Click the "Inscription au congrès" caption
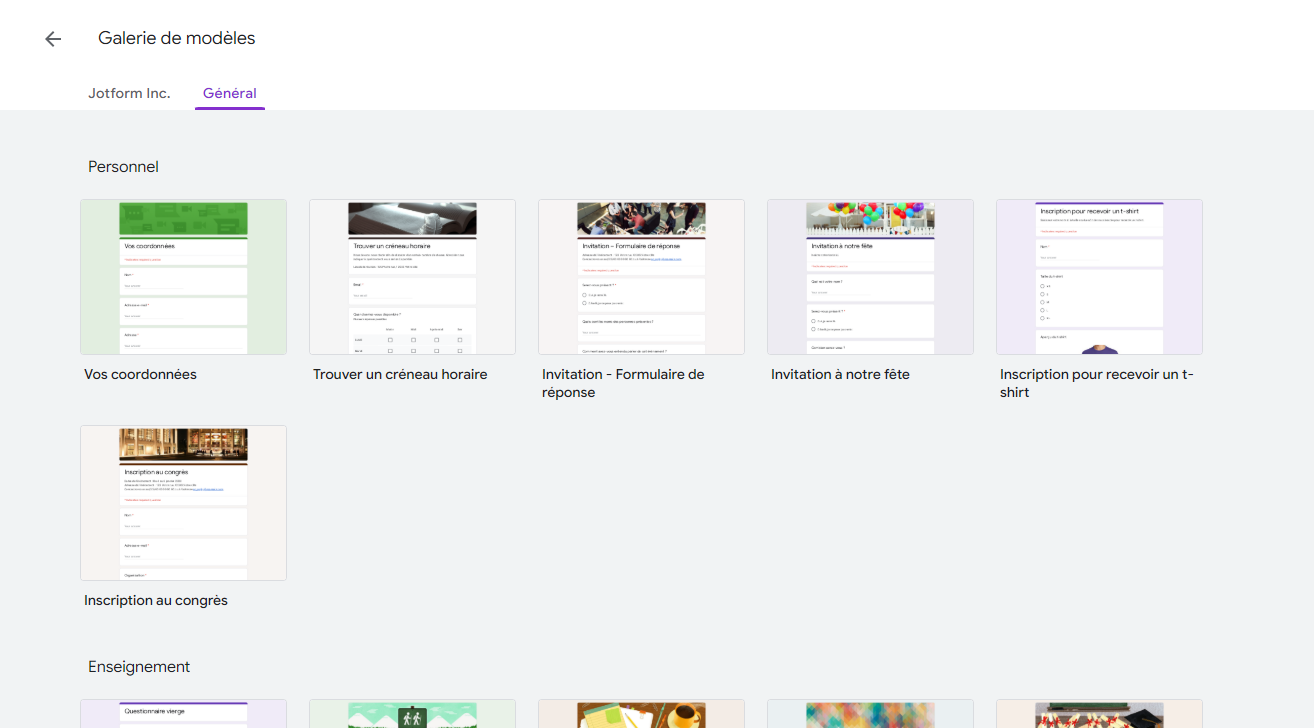This screenshot has width=1314, height=728. click(x=156, y=601)
